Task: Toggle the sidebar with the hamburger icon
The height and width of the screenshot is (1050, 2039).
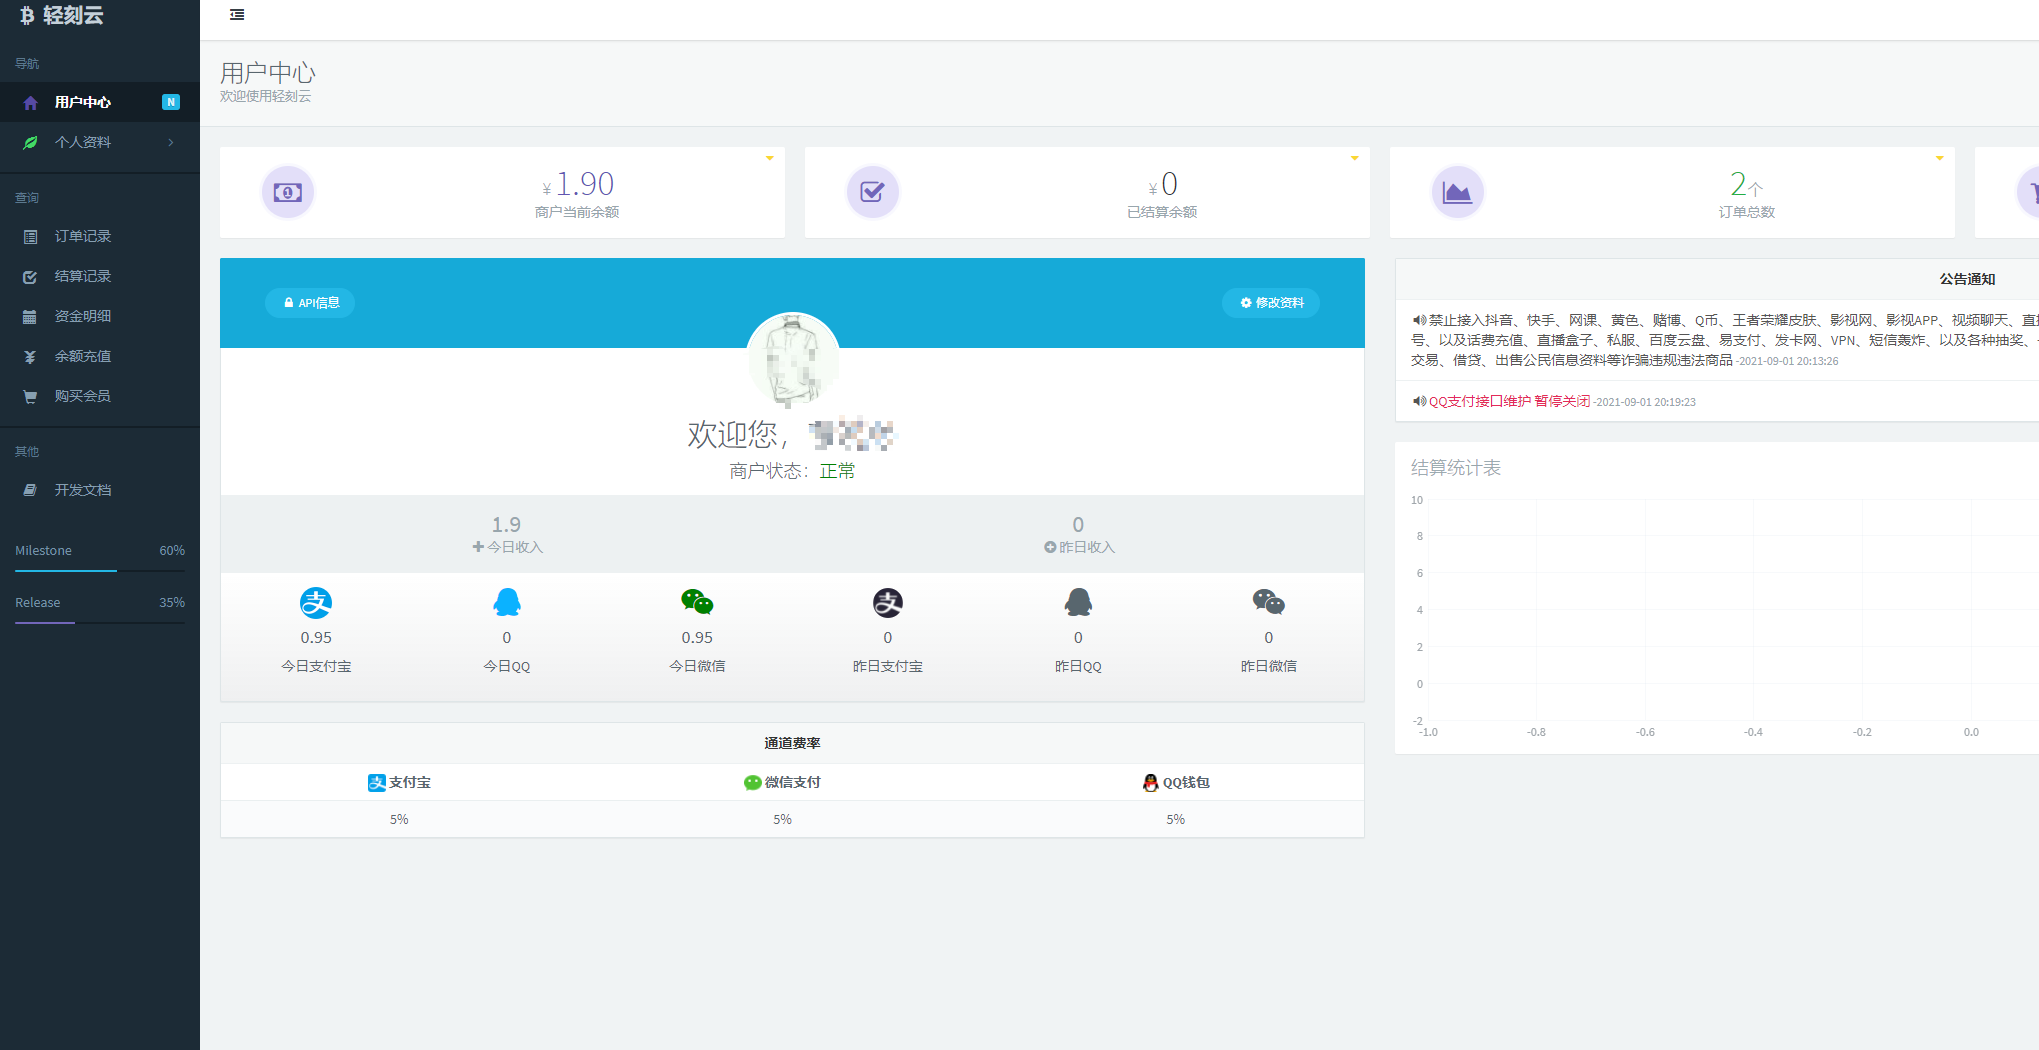Action: pyautogui.click(x=237, y=15)
